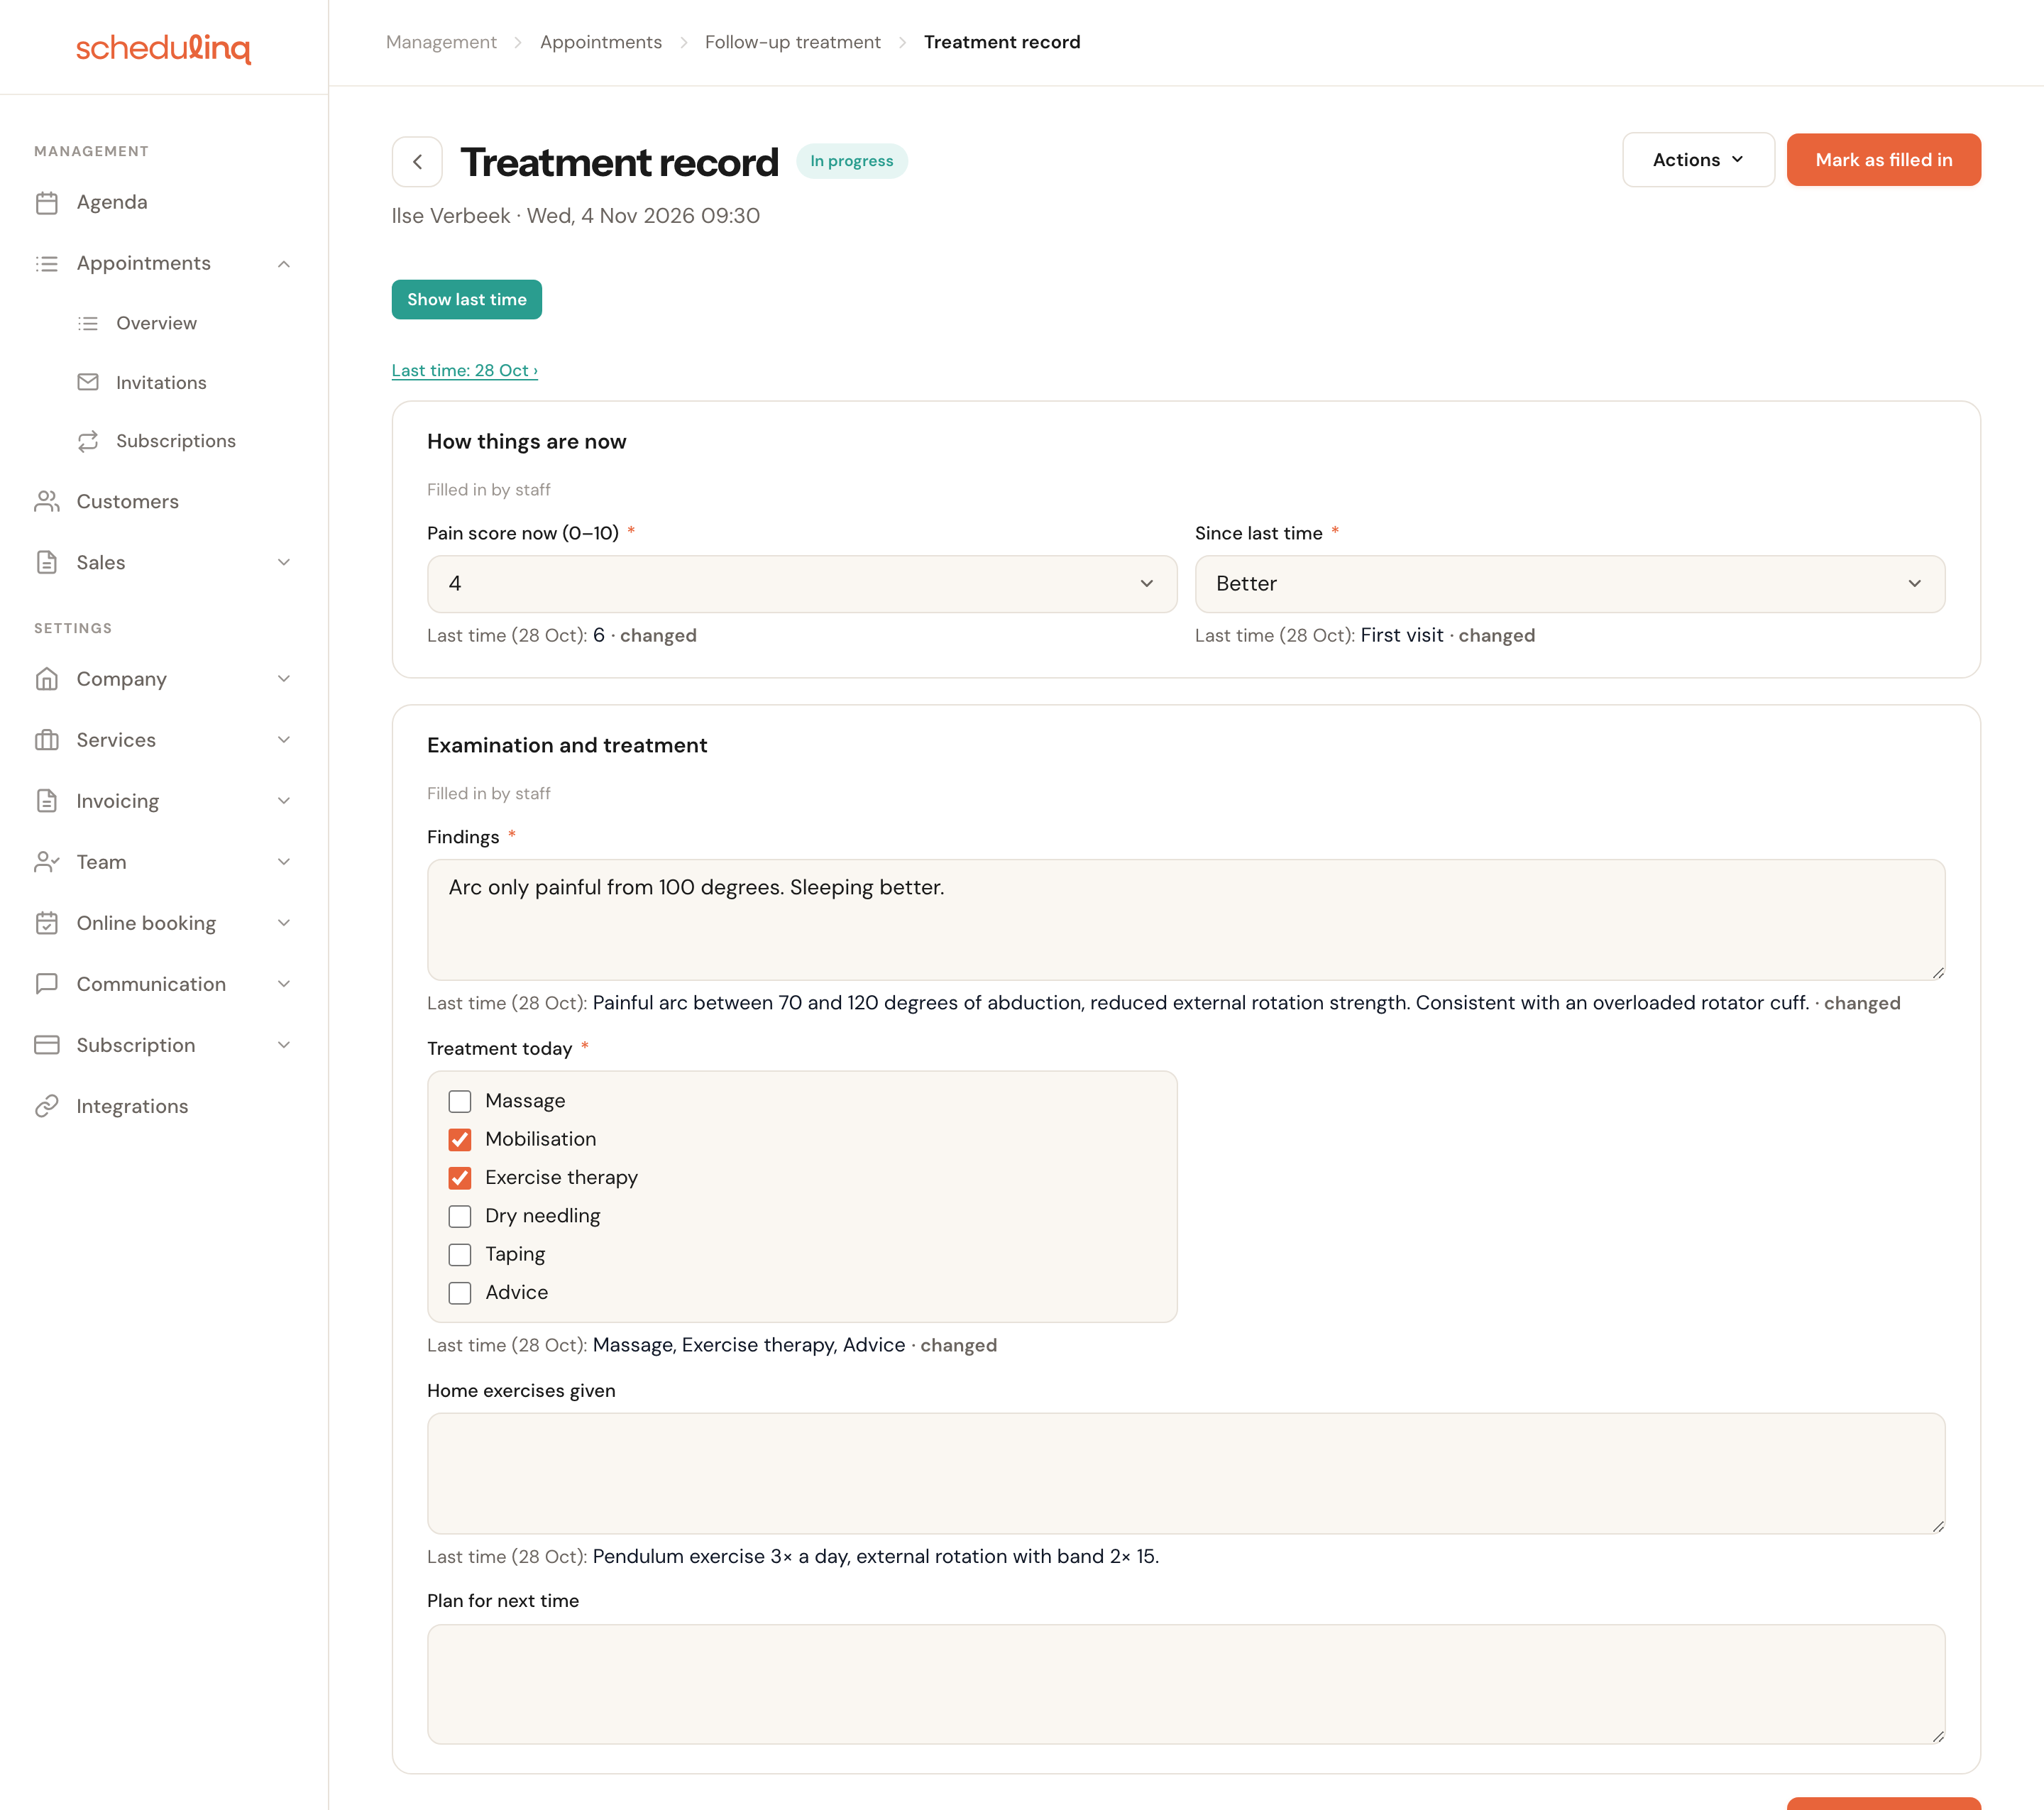Click the Invitations envelope icon
Screen dimensions: 2044x1810
click(x=88, y=382)
